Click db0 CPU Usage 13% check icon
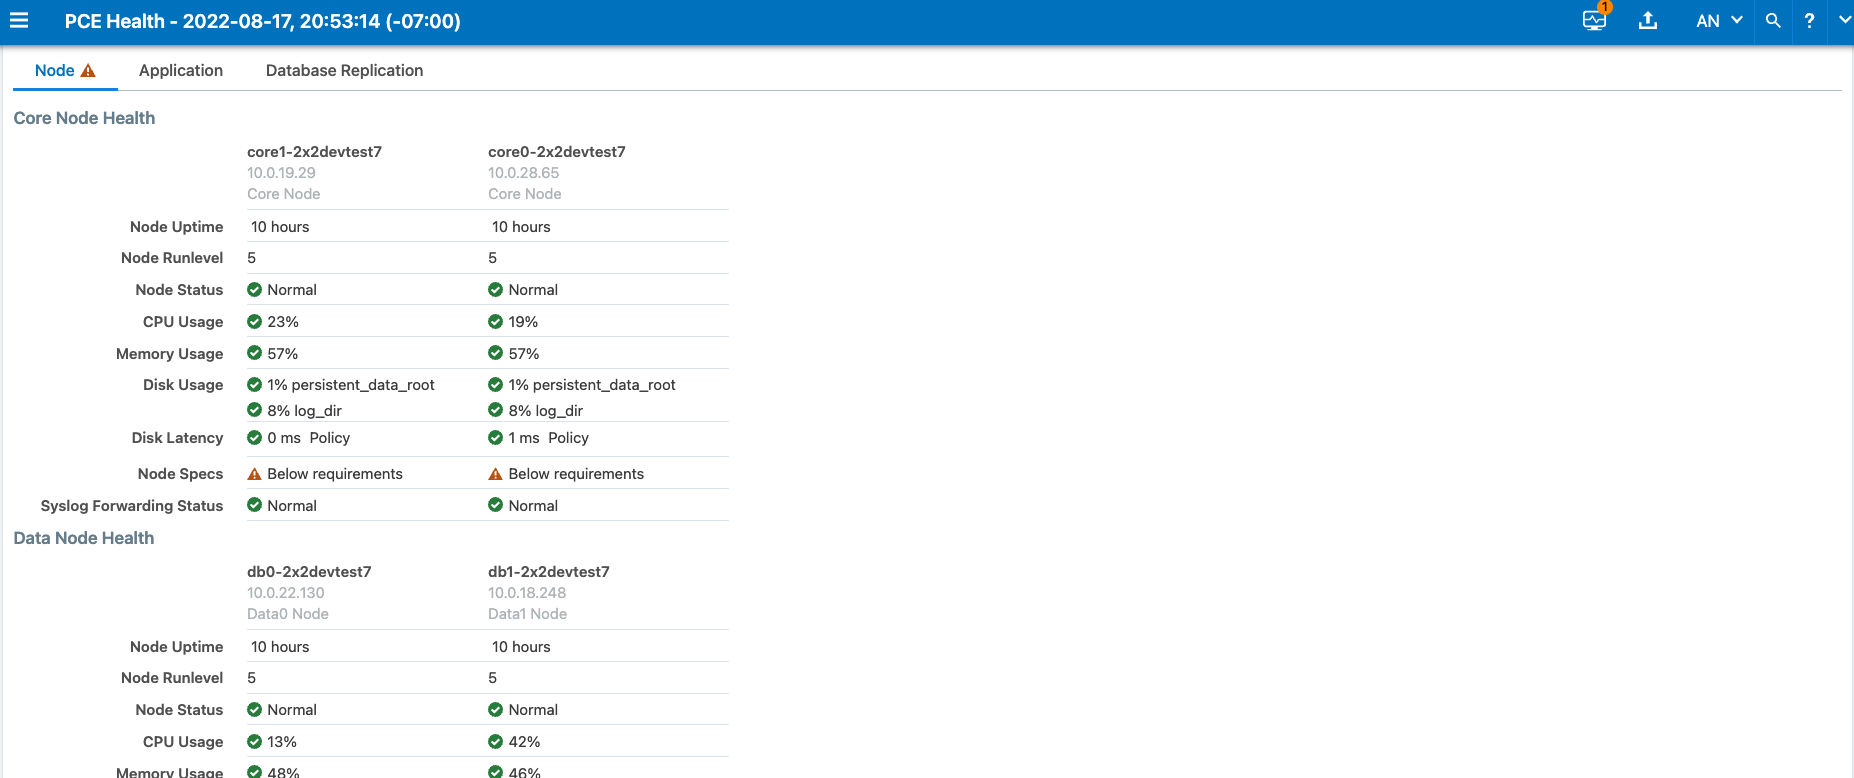The image size is (1854, 778). point(254,742)
